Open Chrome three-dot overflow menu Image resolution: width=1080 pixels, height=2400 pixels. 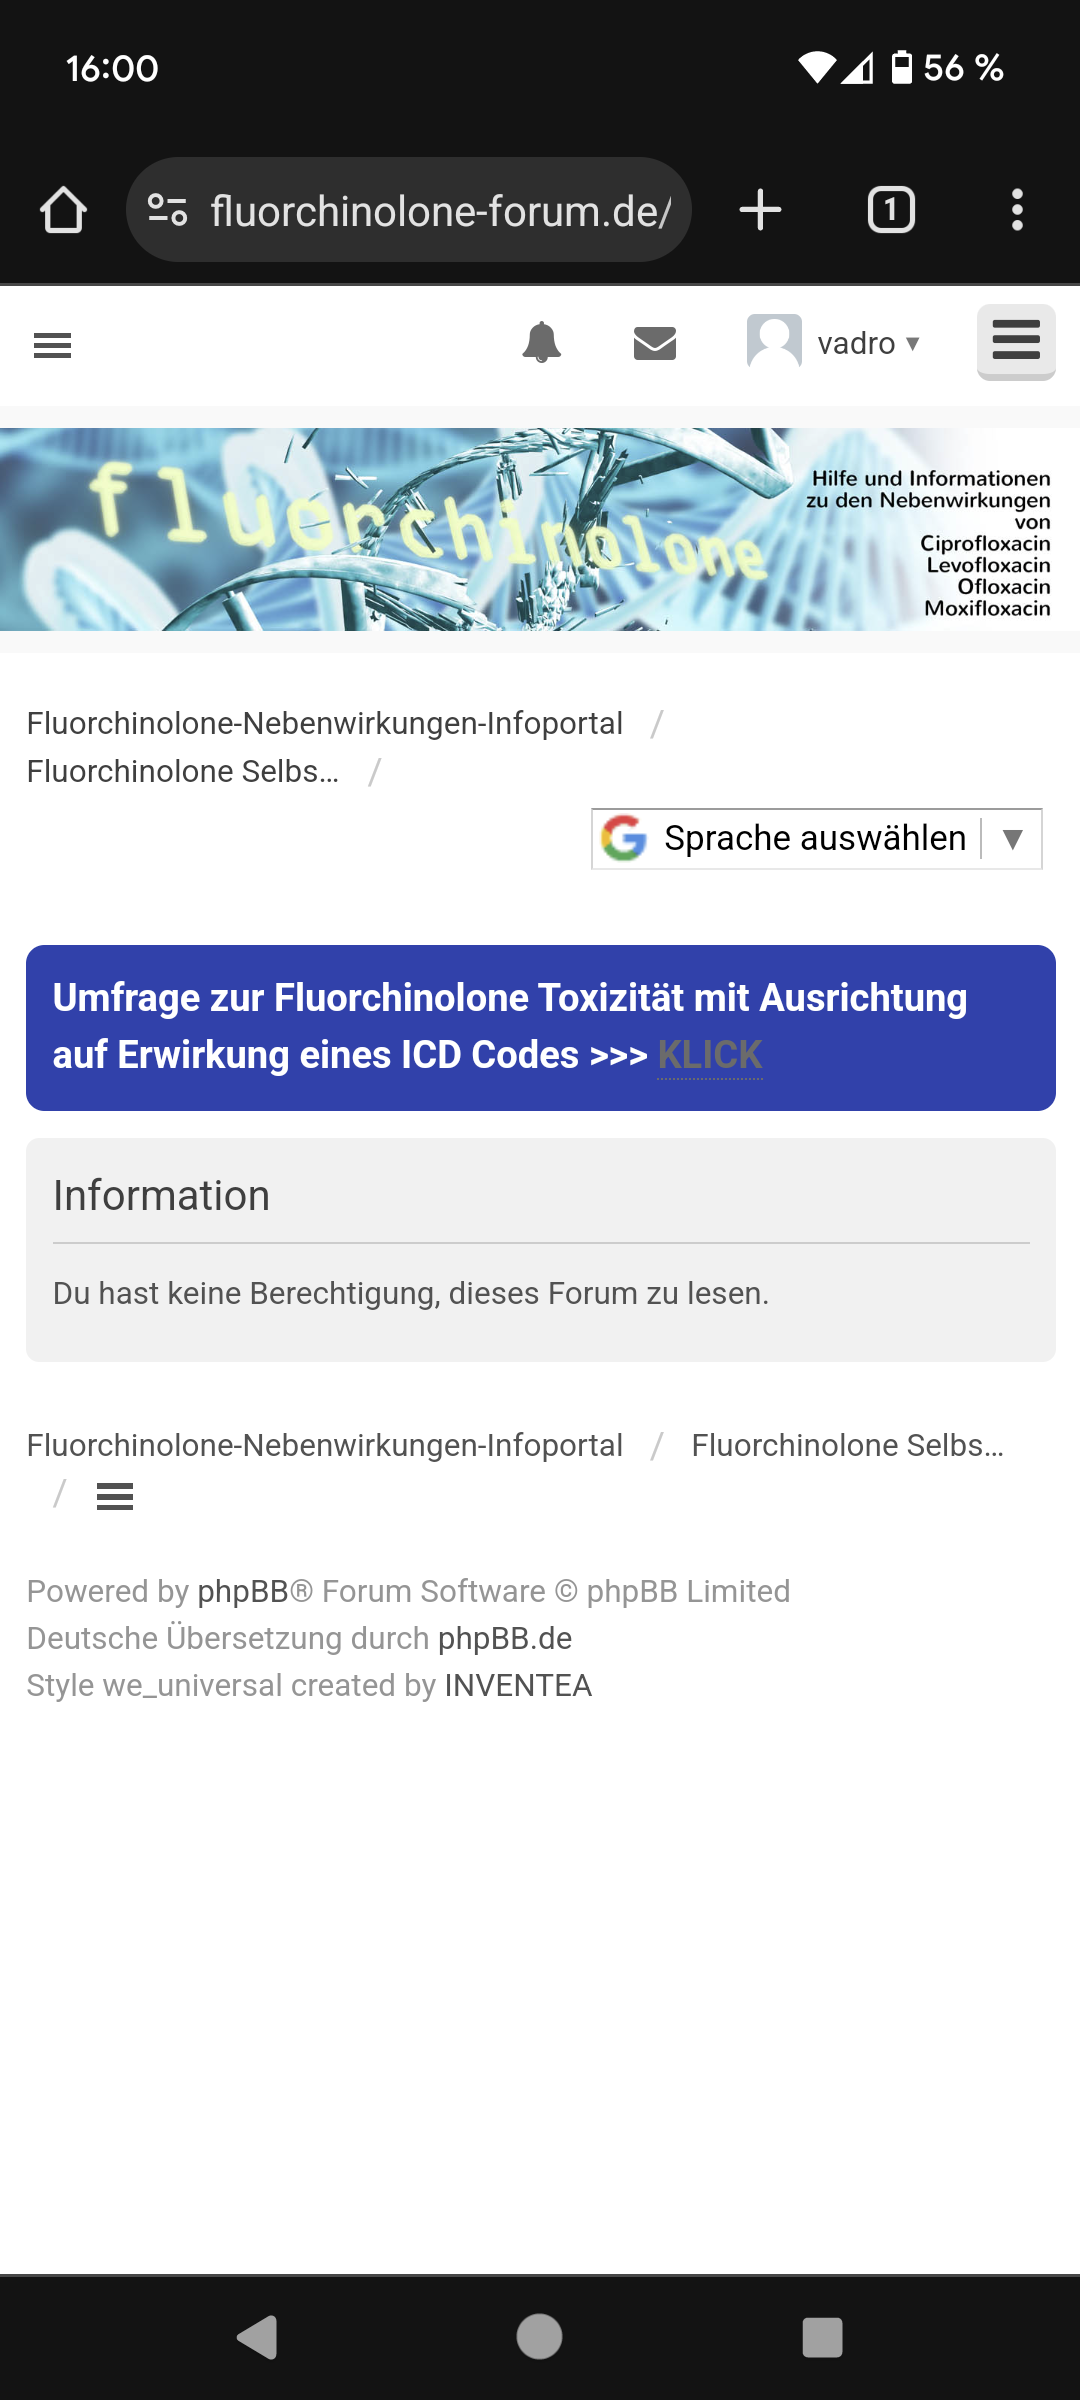click(1017, 210)
